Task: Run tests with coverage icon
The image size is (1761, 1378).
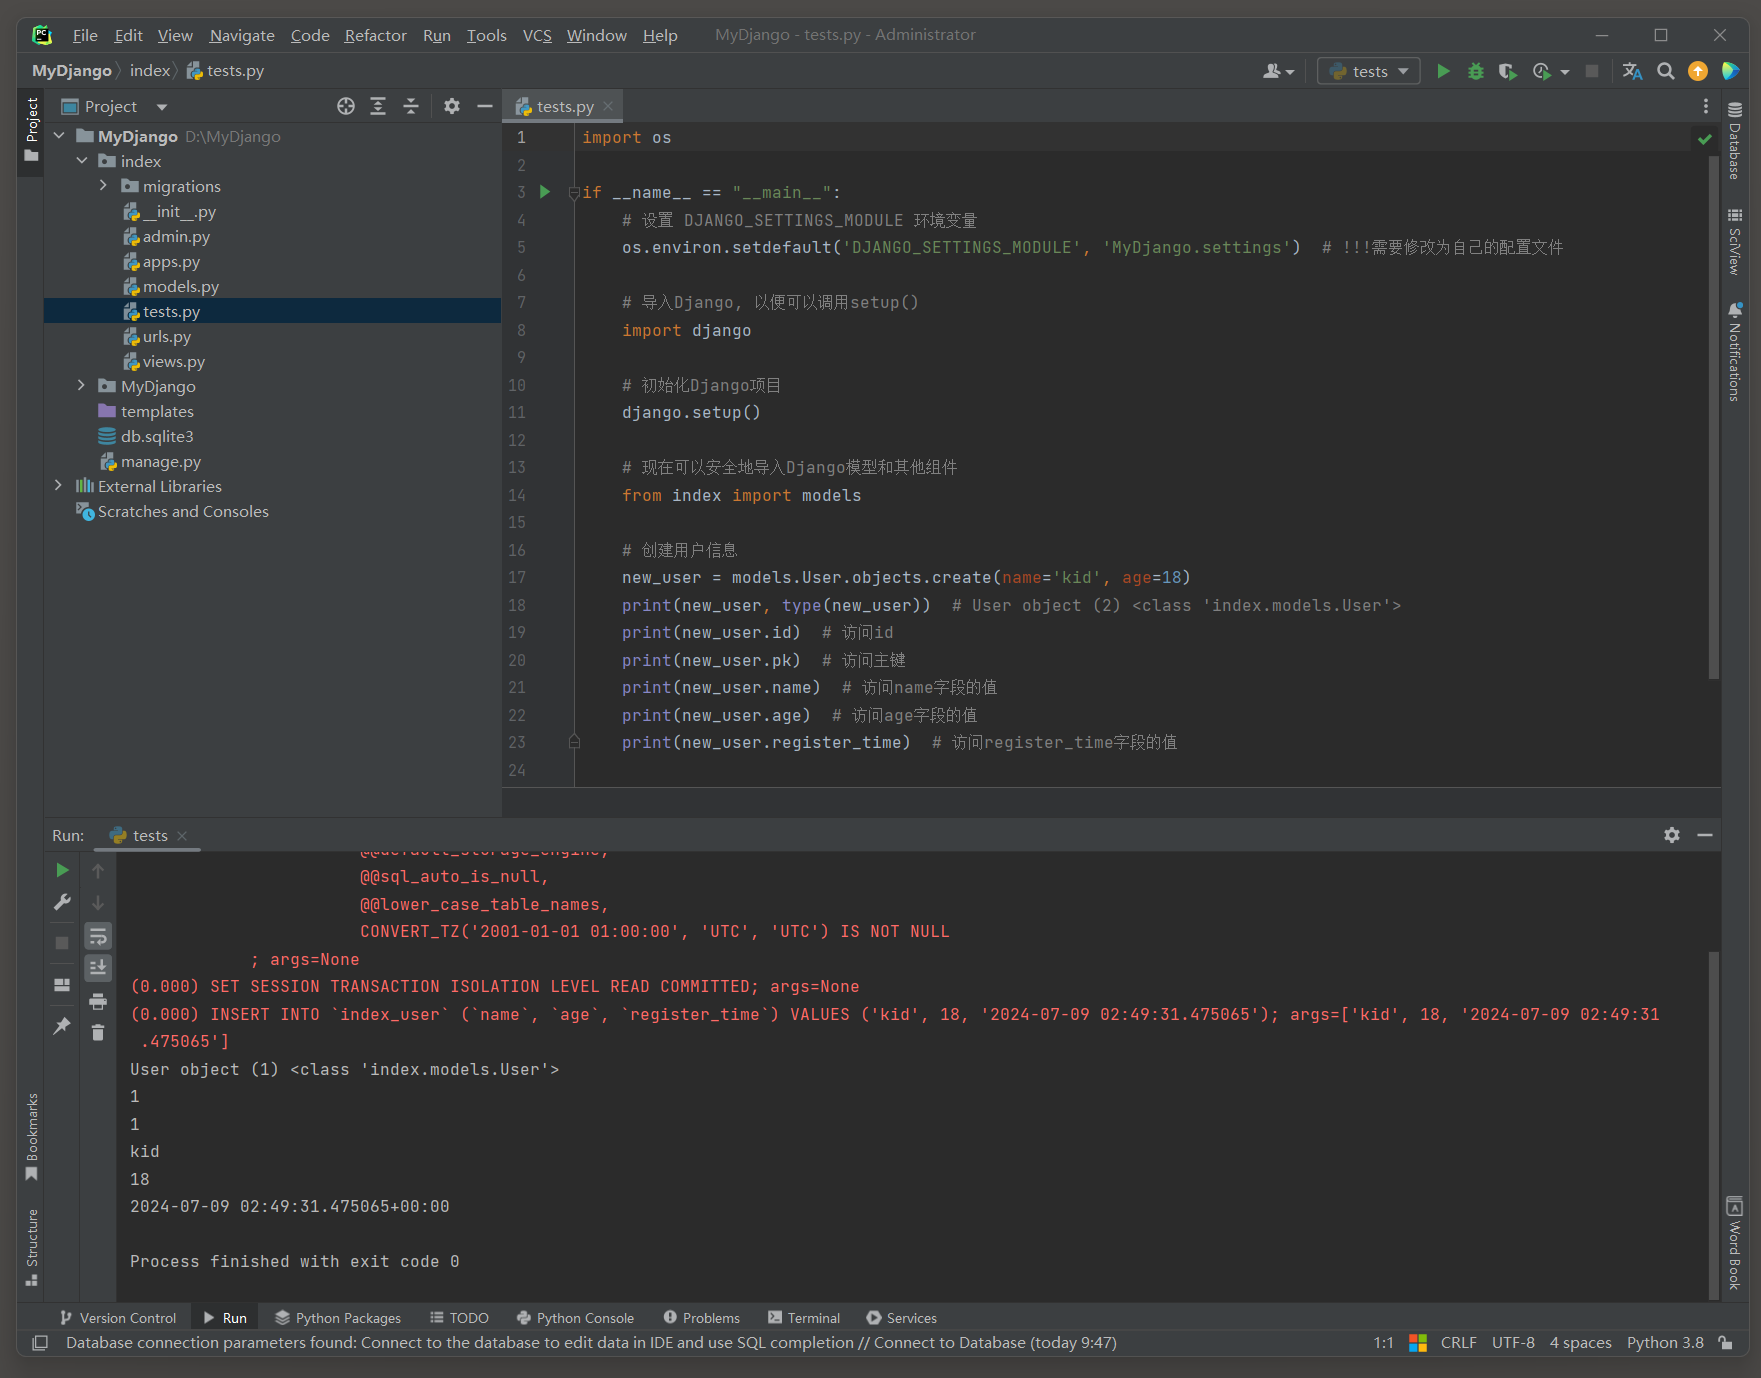Action: (x=1507, y=71)
